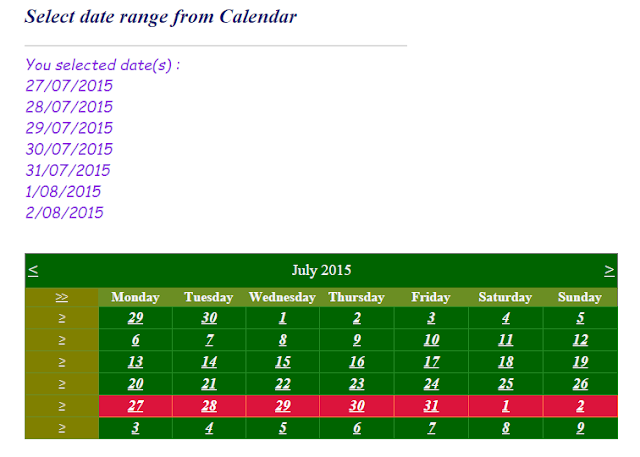
Task: Select Tuesday July 7 in second row
Action: coord(209,340)
